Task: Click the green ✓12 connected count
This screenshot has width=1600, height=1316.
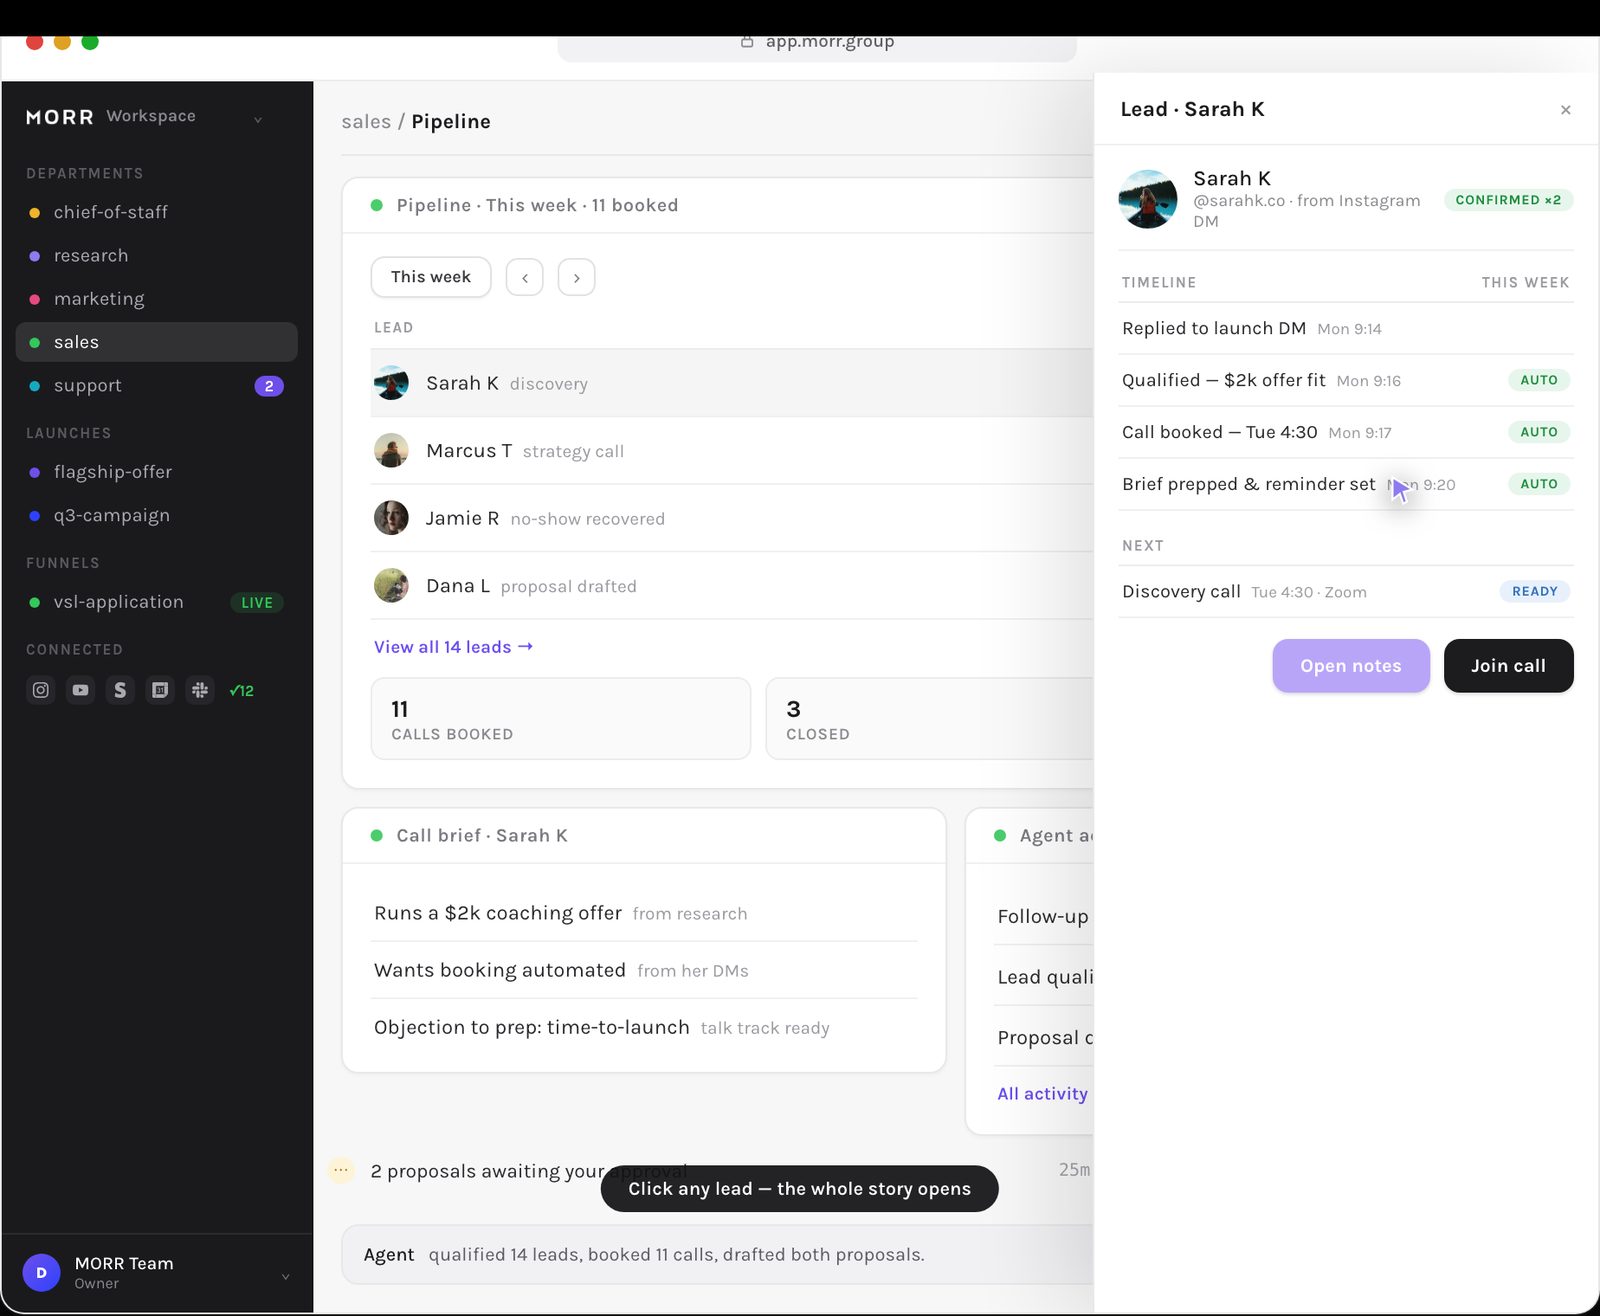Action: coord(242,691)
